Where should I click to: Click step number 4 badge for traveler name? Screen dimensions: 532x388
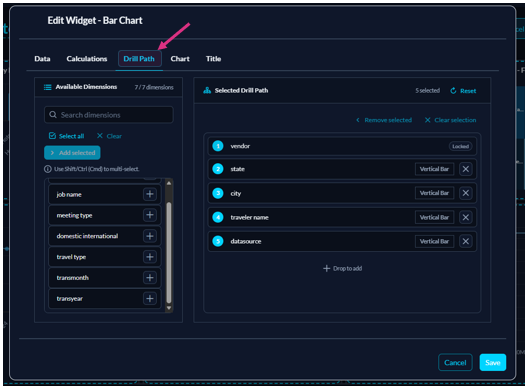pos(218,217)
